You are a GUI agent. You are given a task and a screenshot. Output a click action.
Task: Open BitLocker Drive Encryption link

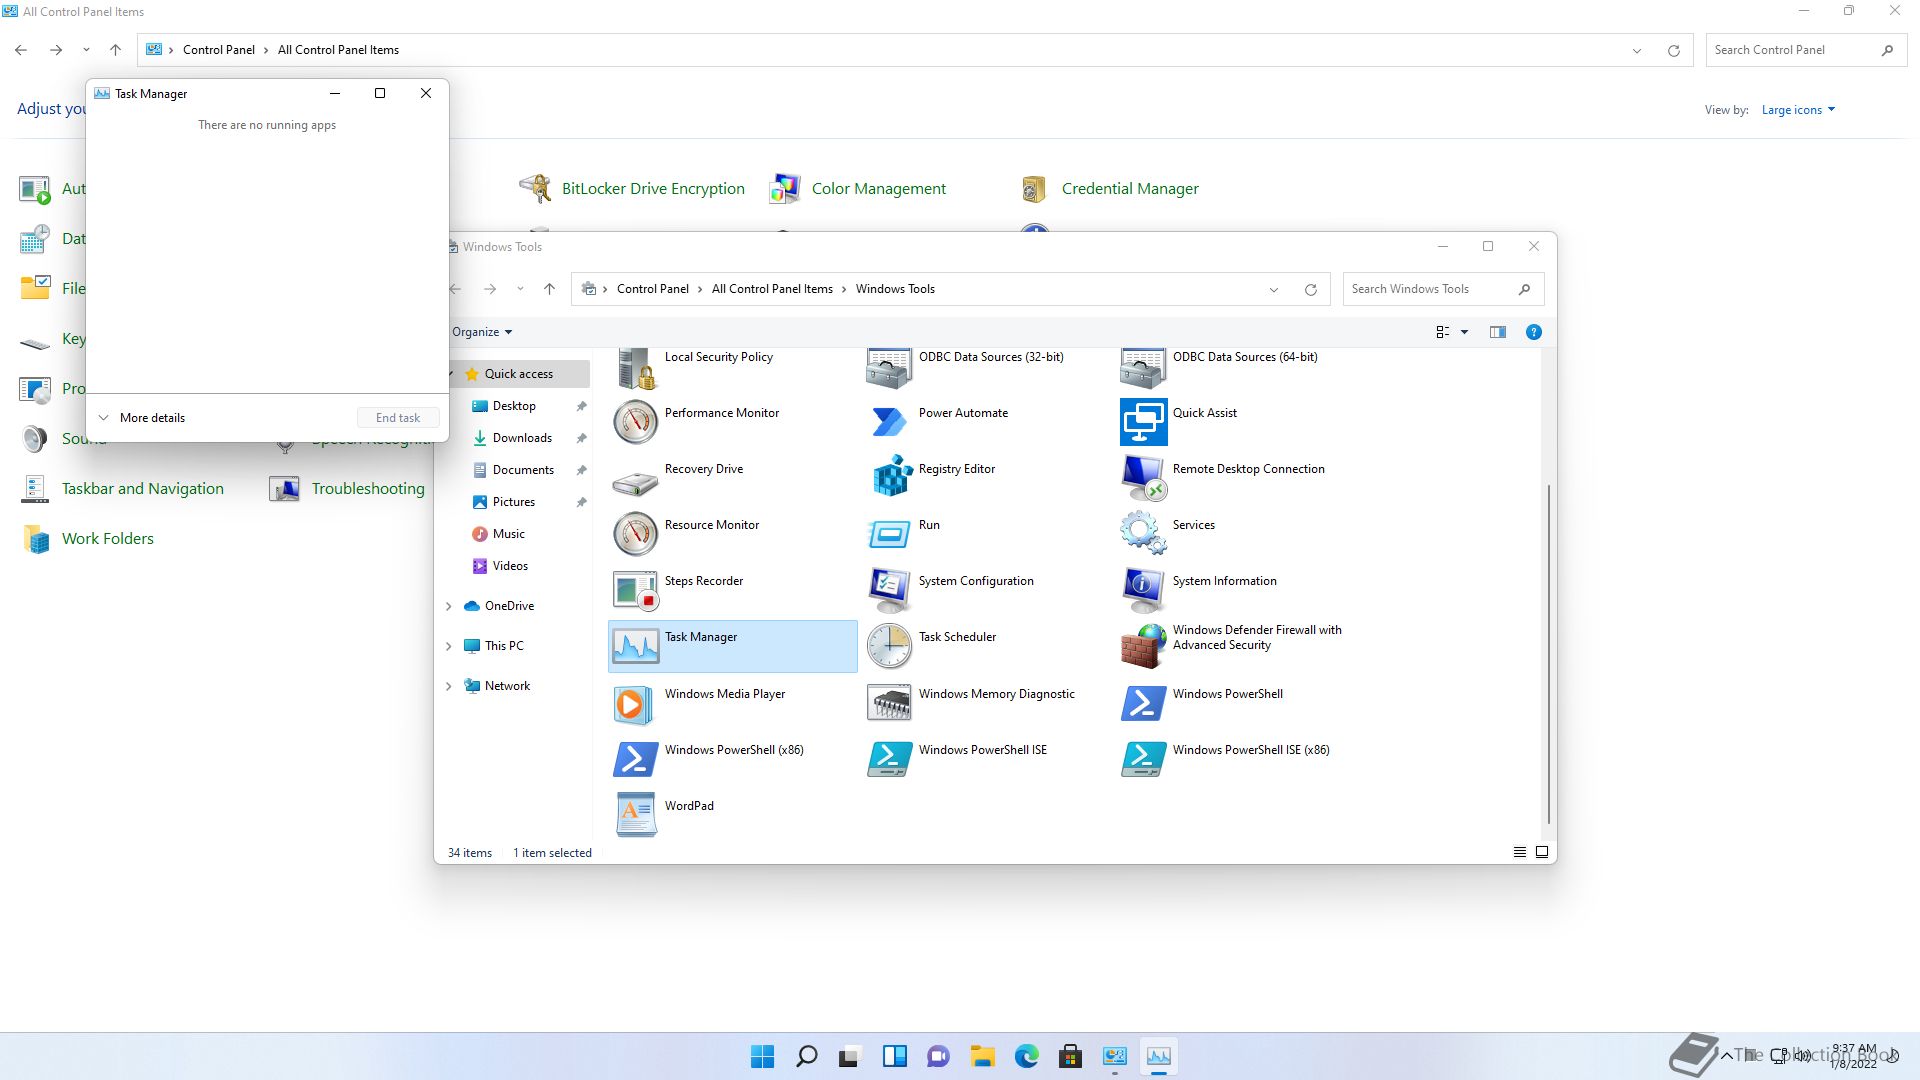(652, 189)
